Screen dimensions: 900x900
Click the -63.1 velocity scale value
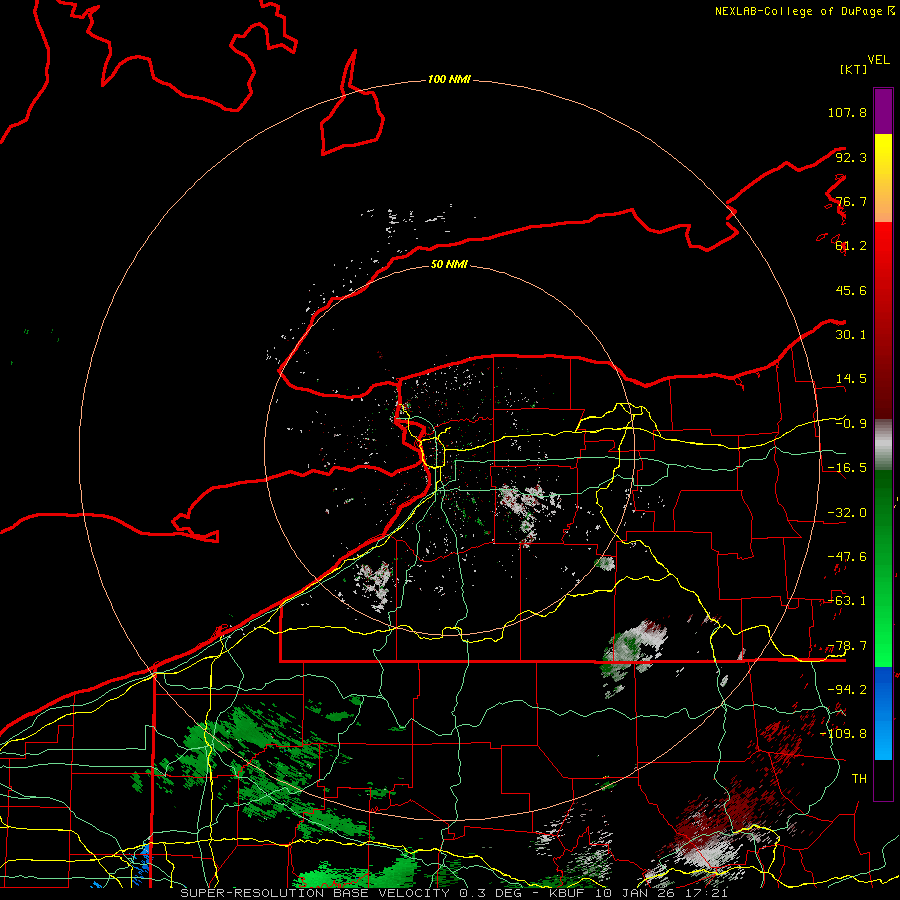point(847,601)
